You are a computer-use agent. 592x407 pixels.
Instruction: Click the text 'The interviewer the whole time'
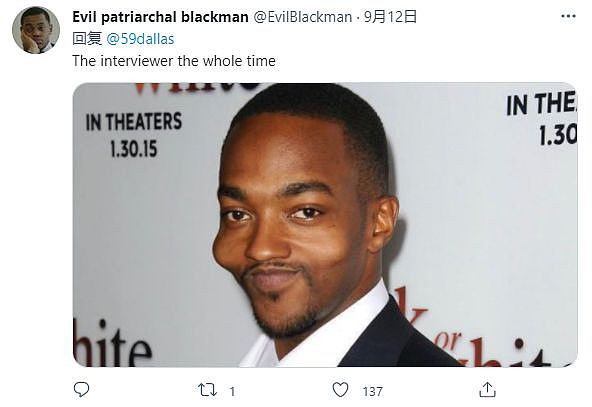point(174,61)
